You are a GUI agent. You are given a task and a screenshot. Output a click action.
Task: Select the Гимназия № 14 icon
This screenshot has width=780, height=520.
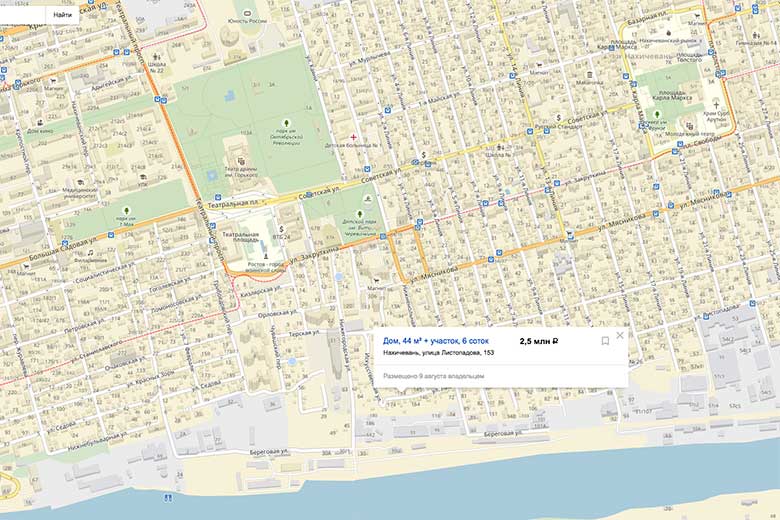pyautogui.click(x=756, y=35)
